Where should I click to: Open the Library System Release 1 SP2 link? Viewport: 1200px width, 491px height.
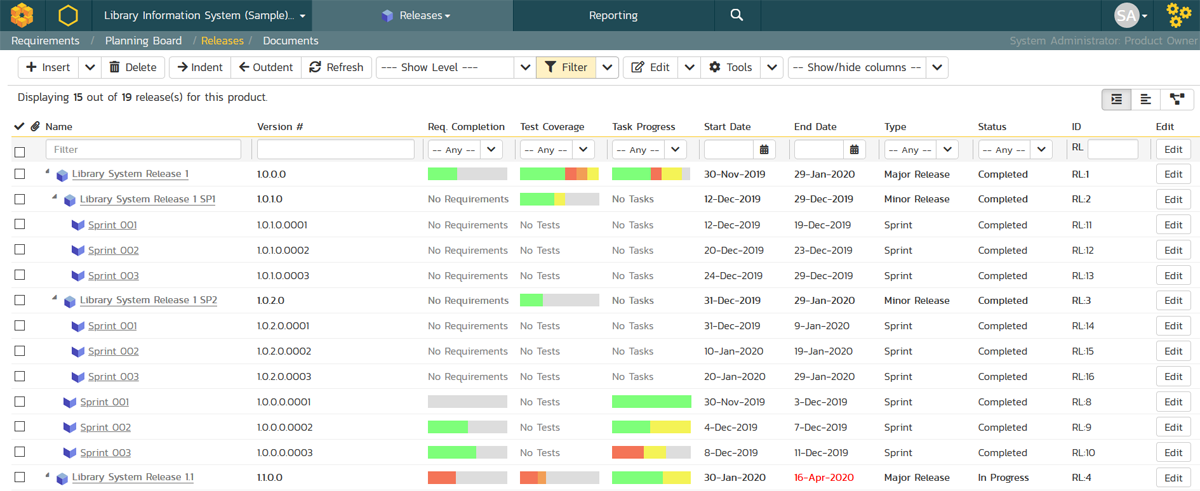(x=148, y=300)
